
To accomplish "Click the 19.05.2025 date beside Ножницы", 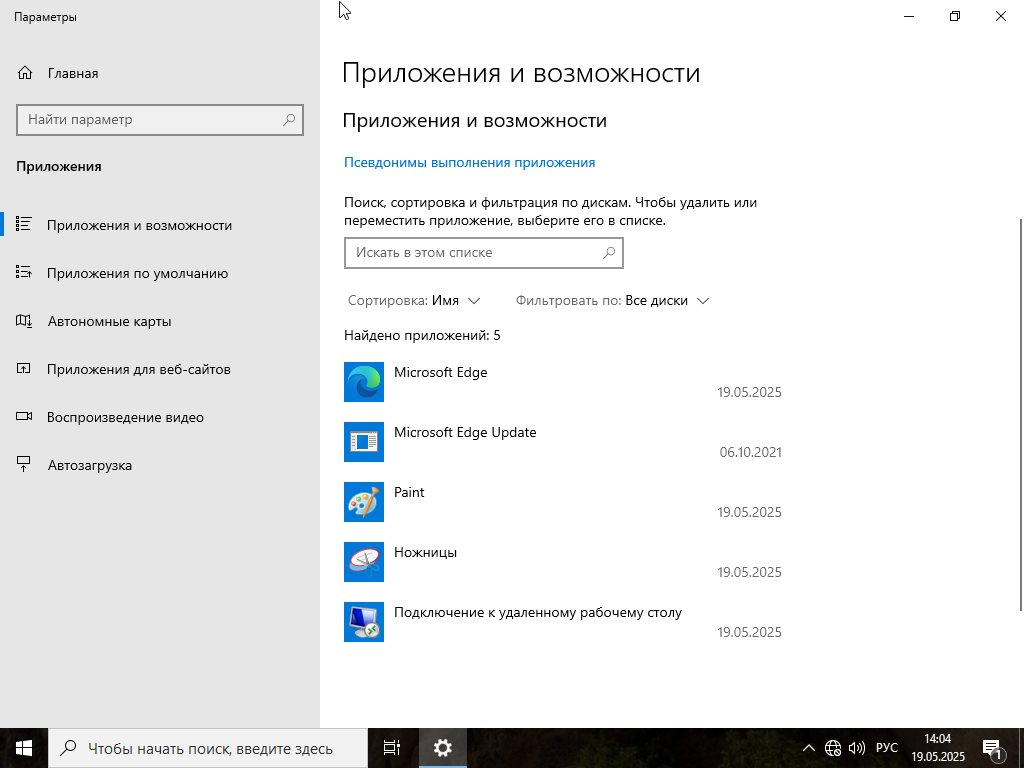I will tap(749, 572).
